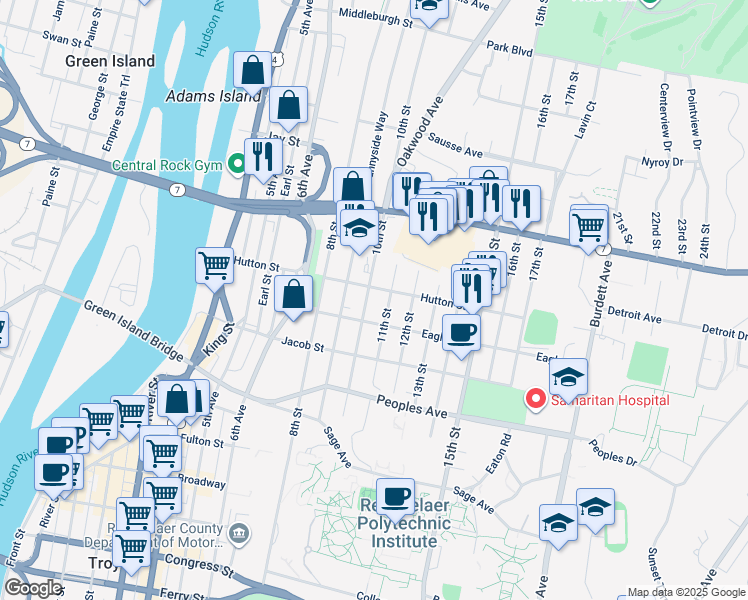Open the restaurant marker on Hutton St near 15th
The width and height of the screenshot is (748, 600).
[x=472, y=291]
